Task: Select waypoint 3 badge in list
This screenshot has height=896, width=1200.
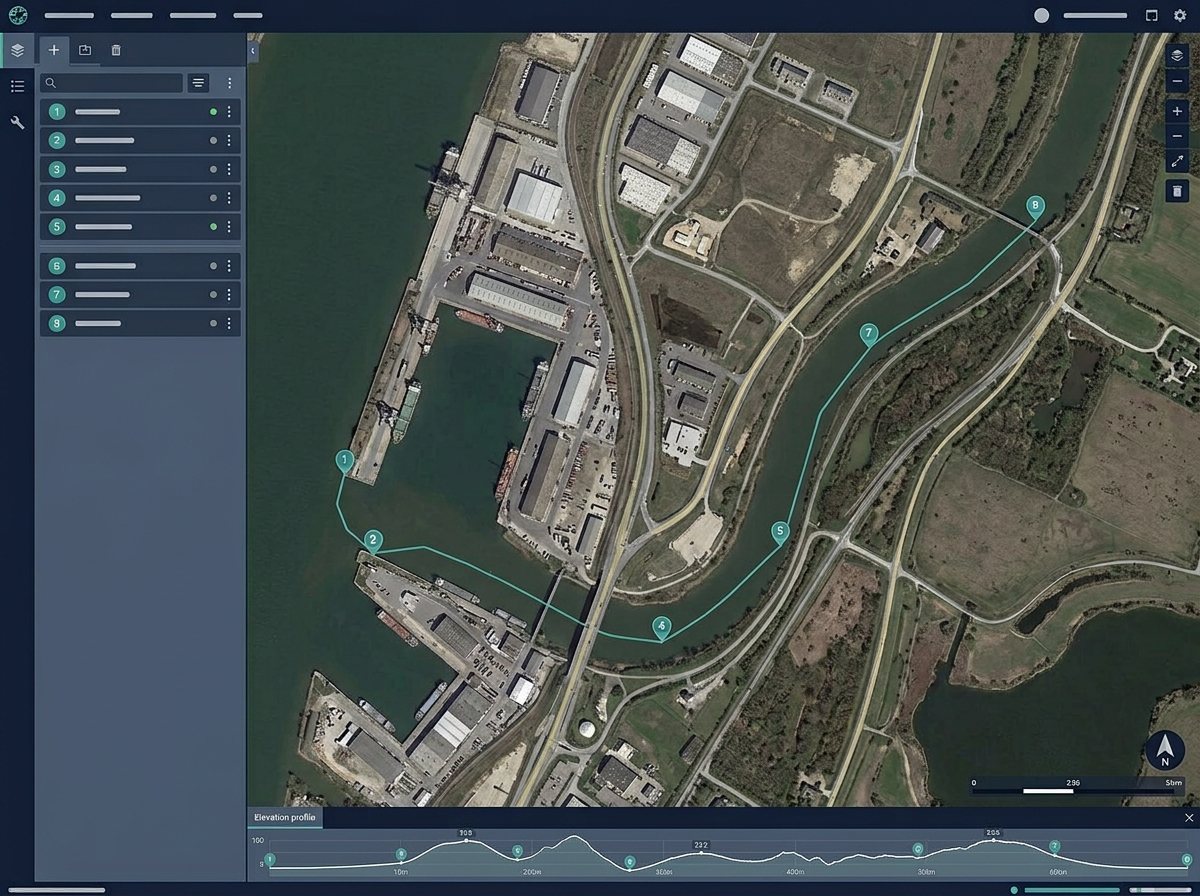Action: 57,170
